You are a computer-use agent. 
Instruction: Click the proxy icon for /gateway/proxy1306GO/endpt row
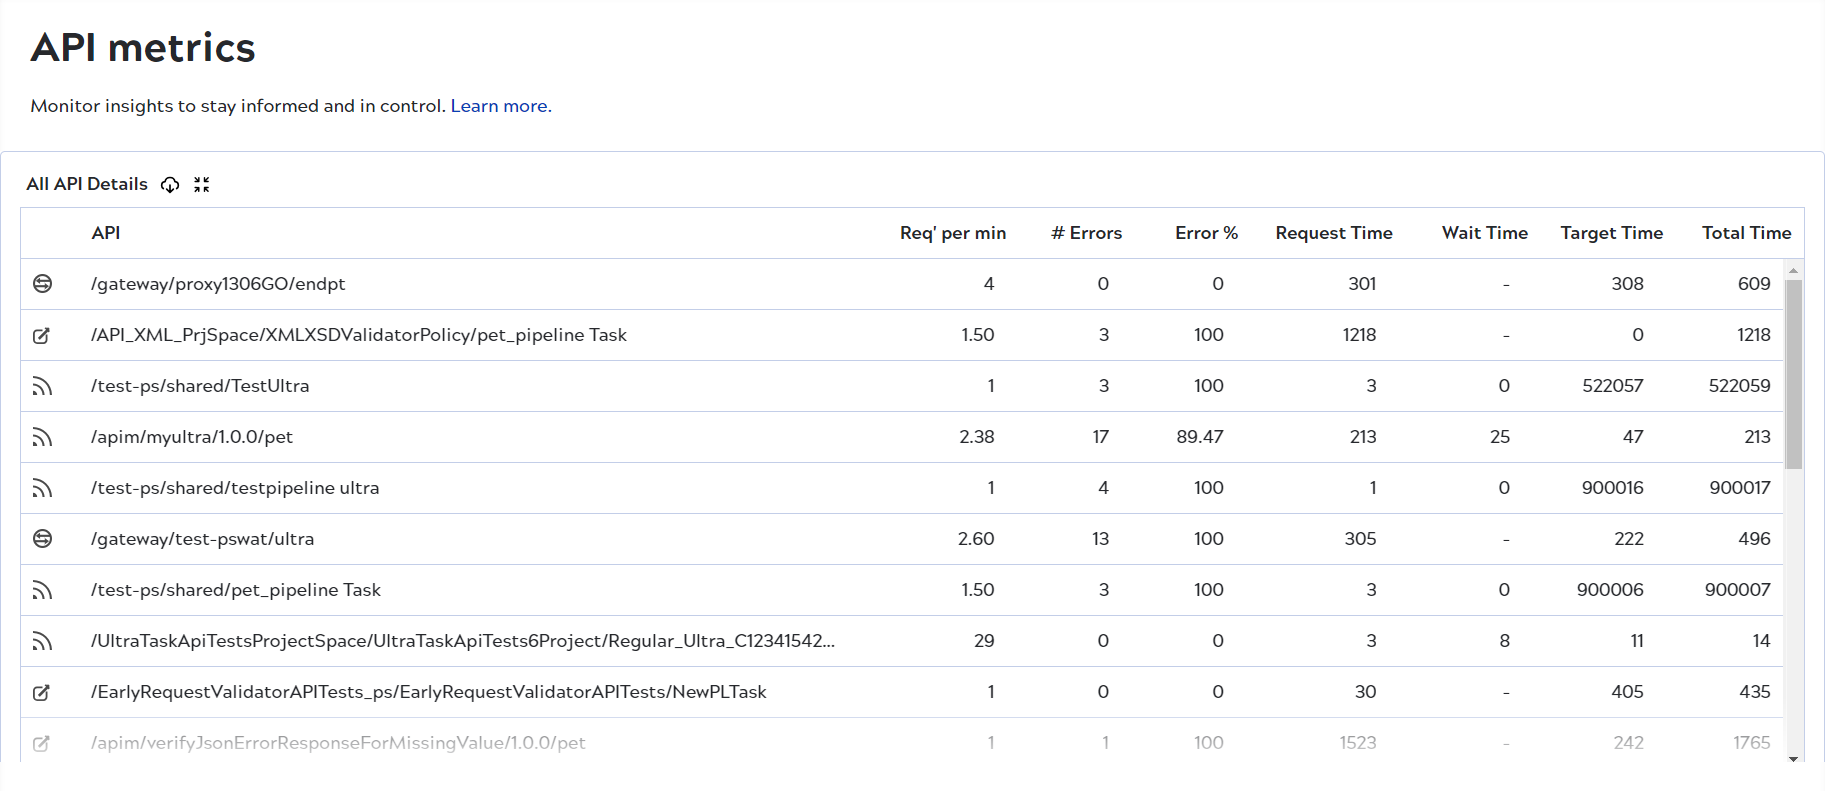pos(42,284)
